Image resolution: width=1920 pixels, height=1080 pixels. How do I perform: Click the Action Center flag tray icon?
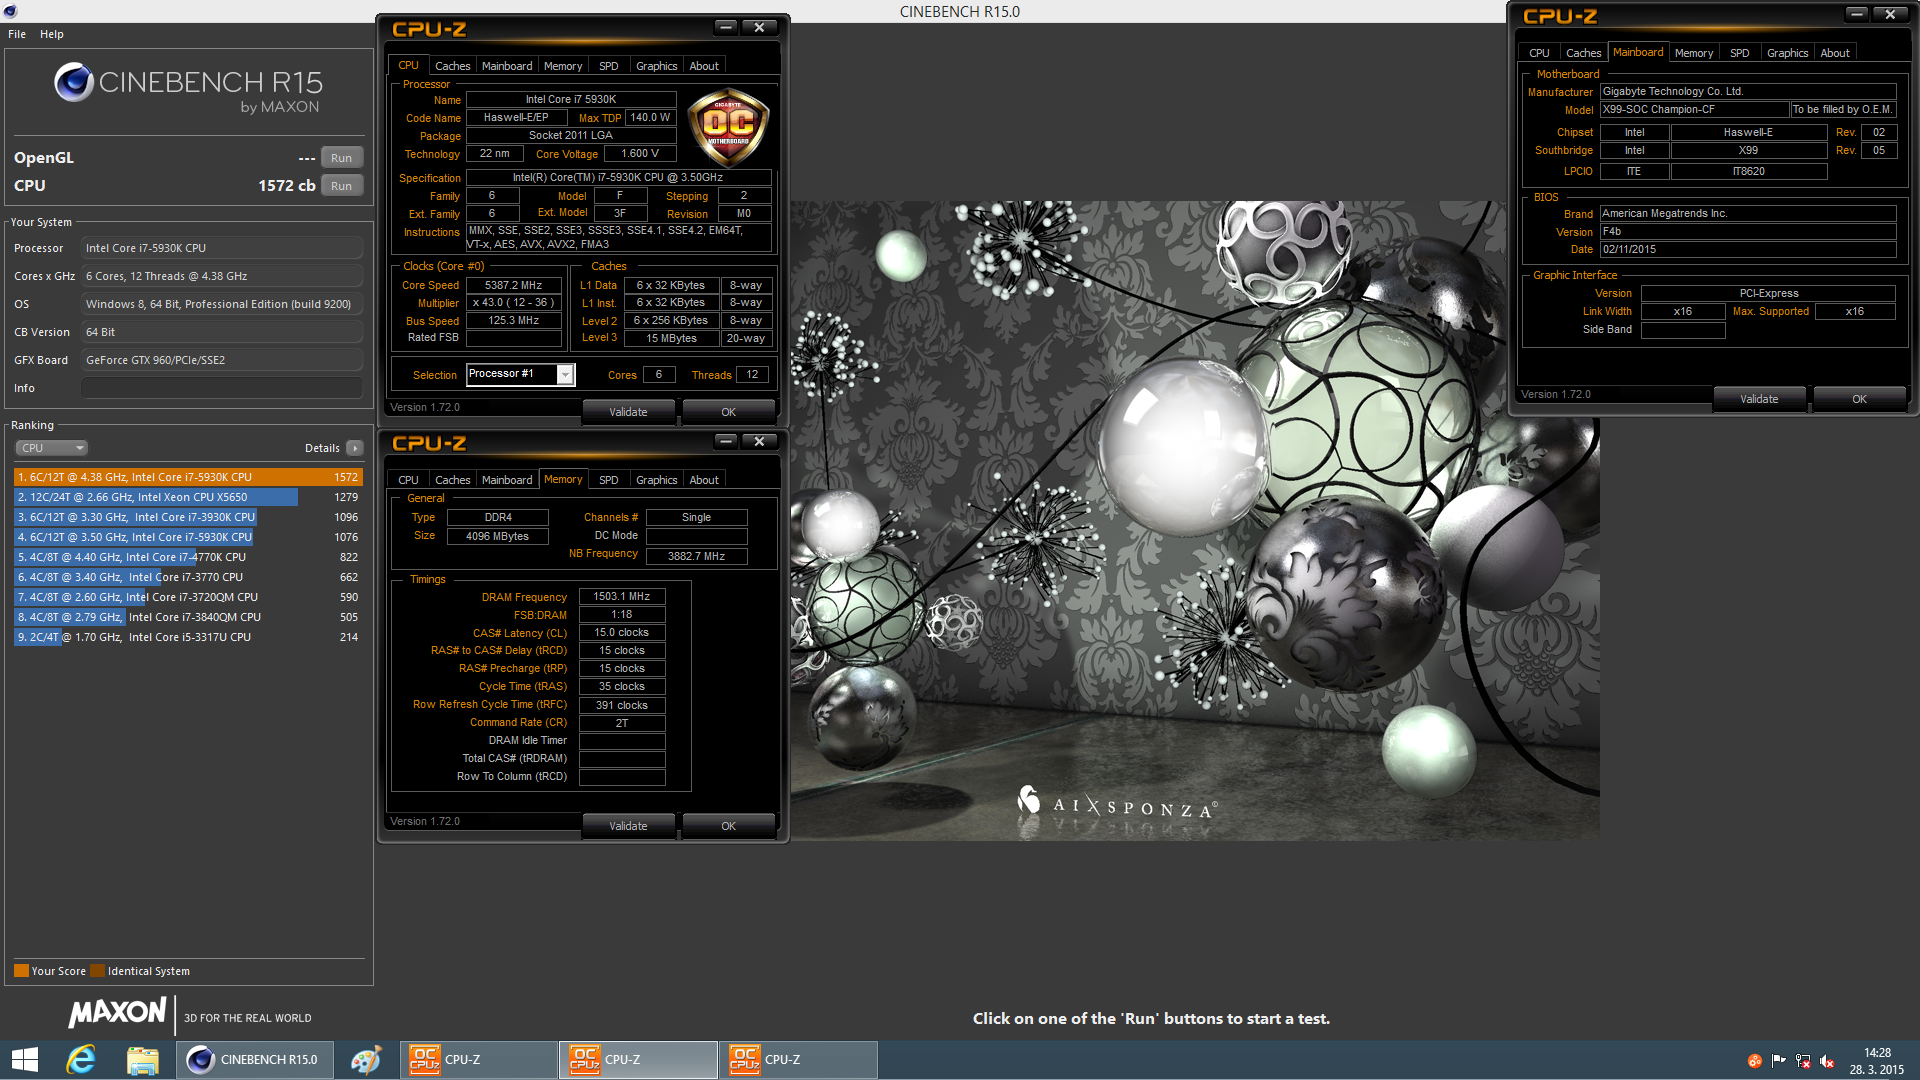1778,1061
